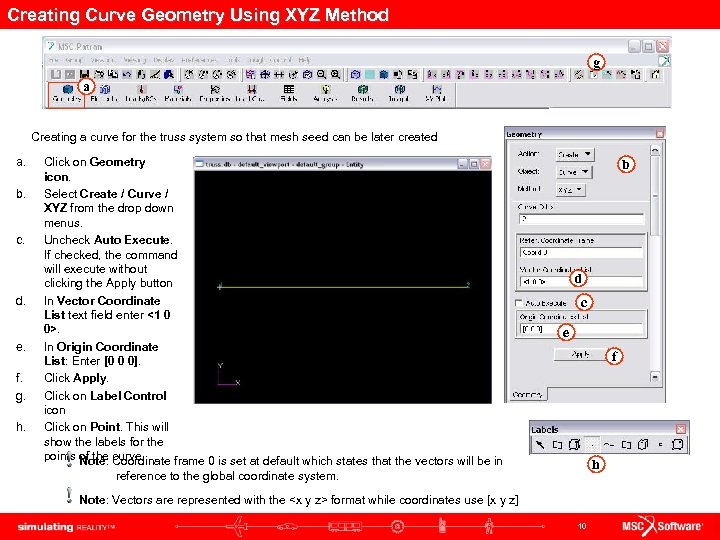
Task: Open the Load Cases application icon
Action: [x=251, y=93]
